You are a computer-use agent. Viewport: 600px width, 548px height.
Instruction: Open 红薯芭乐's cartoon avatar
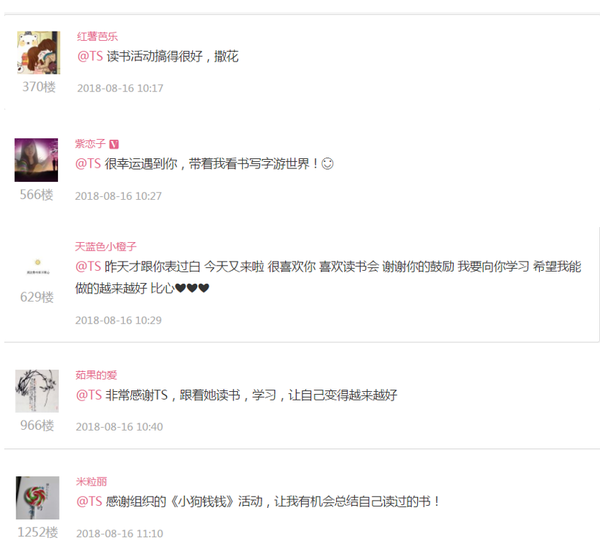pos(39,52)
